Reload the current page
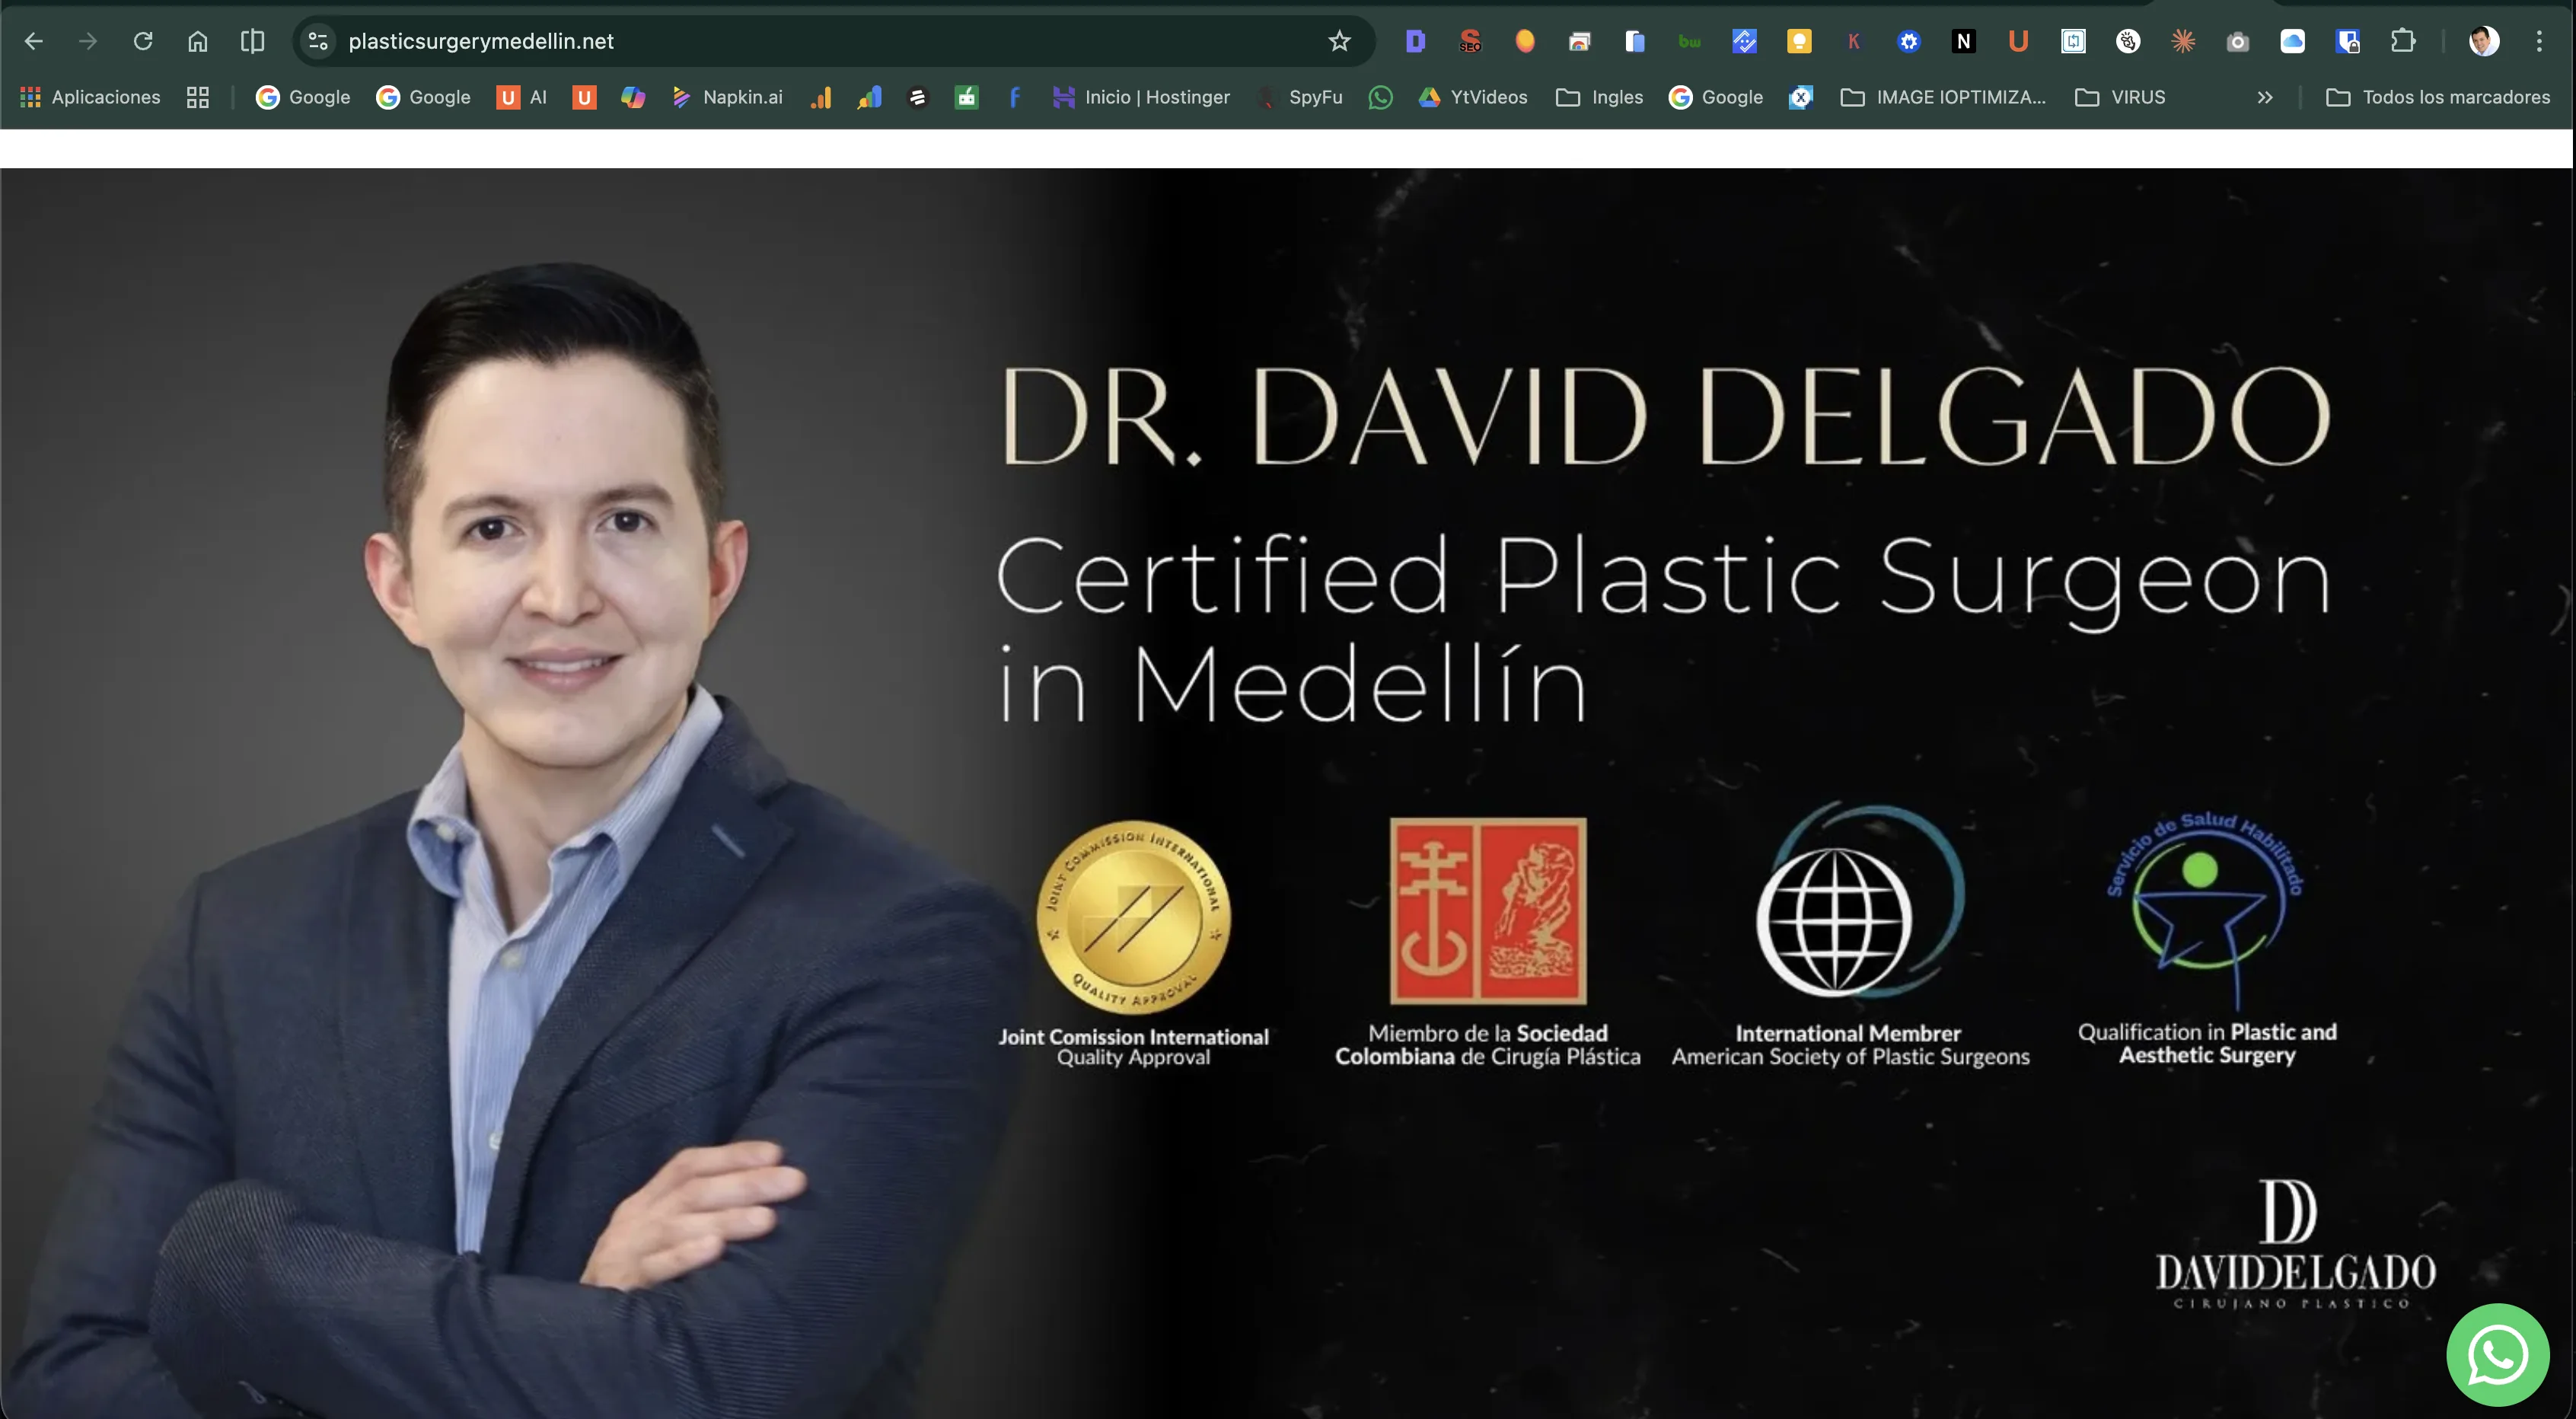Screen dimensions: 2576x1419 143,41
